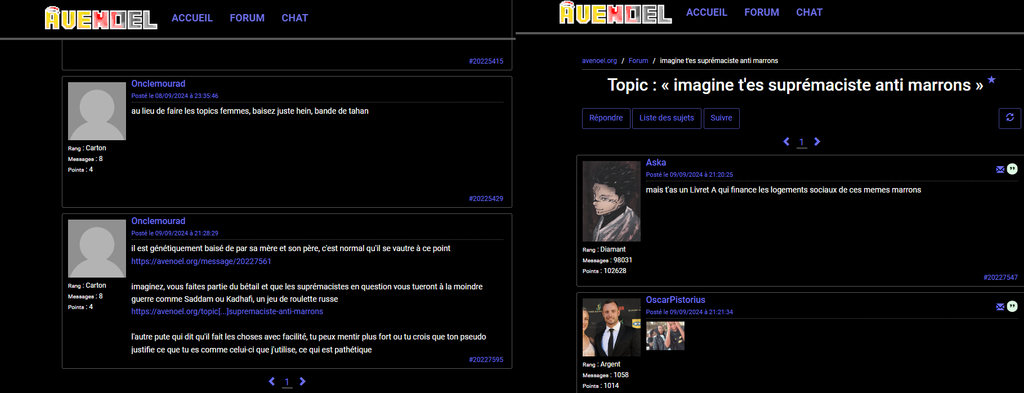The height and width of the screenshot is (393, 1024).
Task: Open CHAT in the right window navbar
Action: coord(809,12)
